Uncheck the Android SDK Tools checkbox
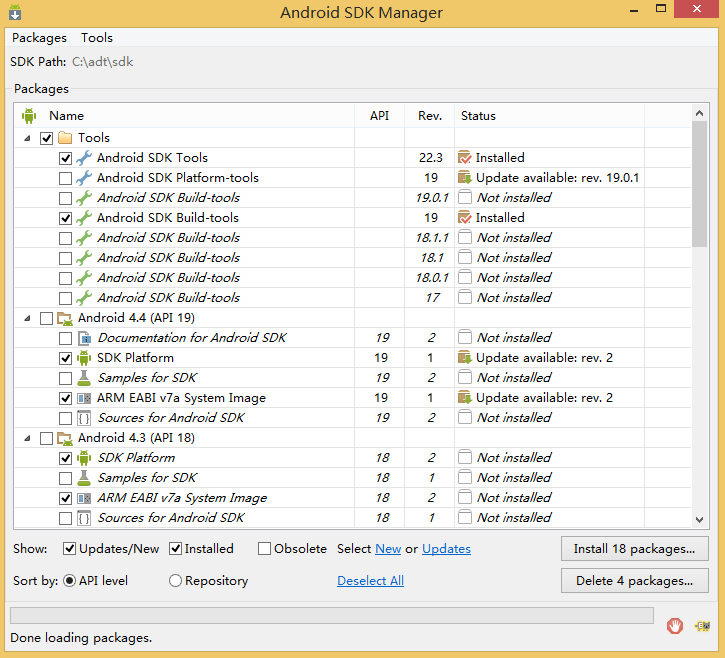This screenshot has height=658, width=725. 65,158
